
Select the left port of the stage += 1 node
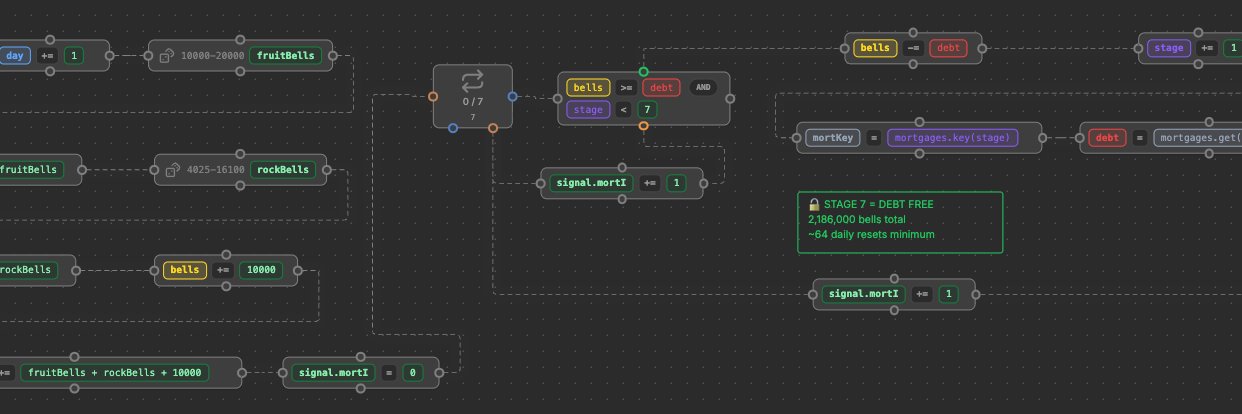(x=1139, y=48)
